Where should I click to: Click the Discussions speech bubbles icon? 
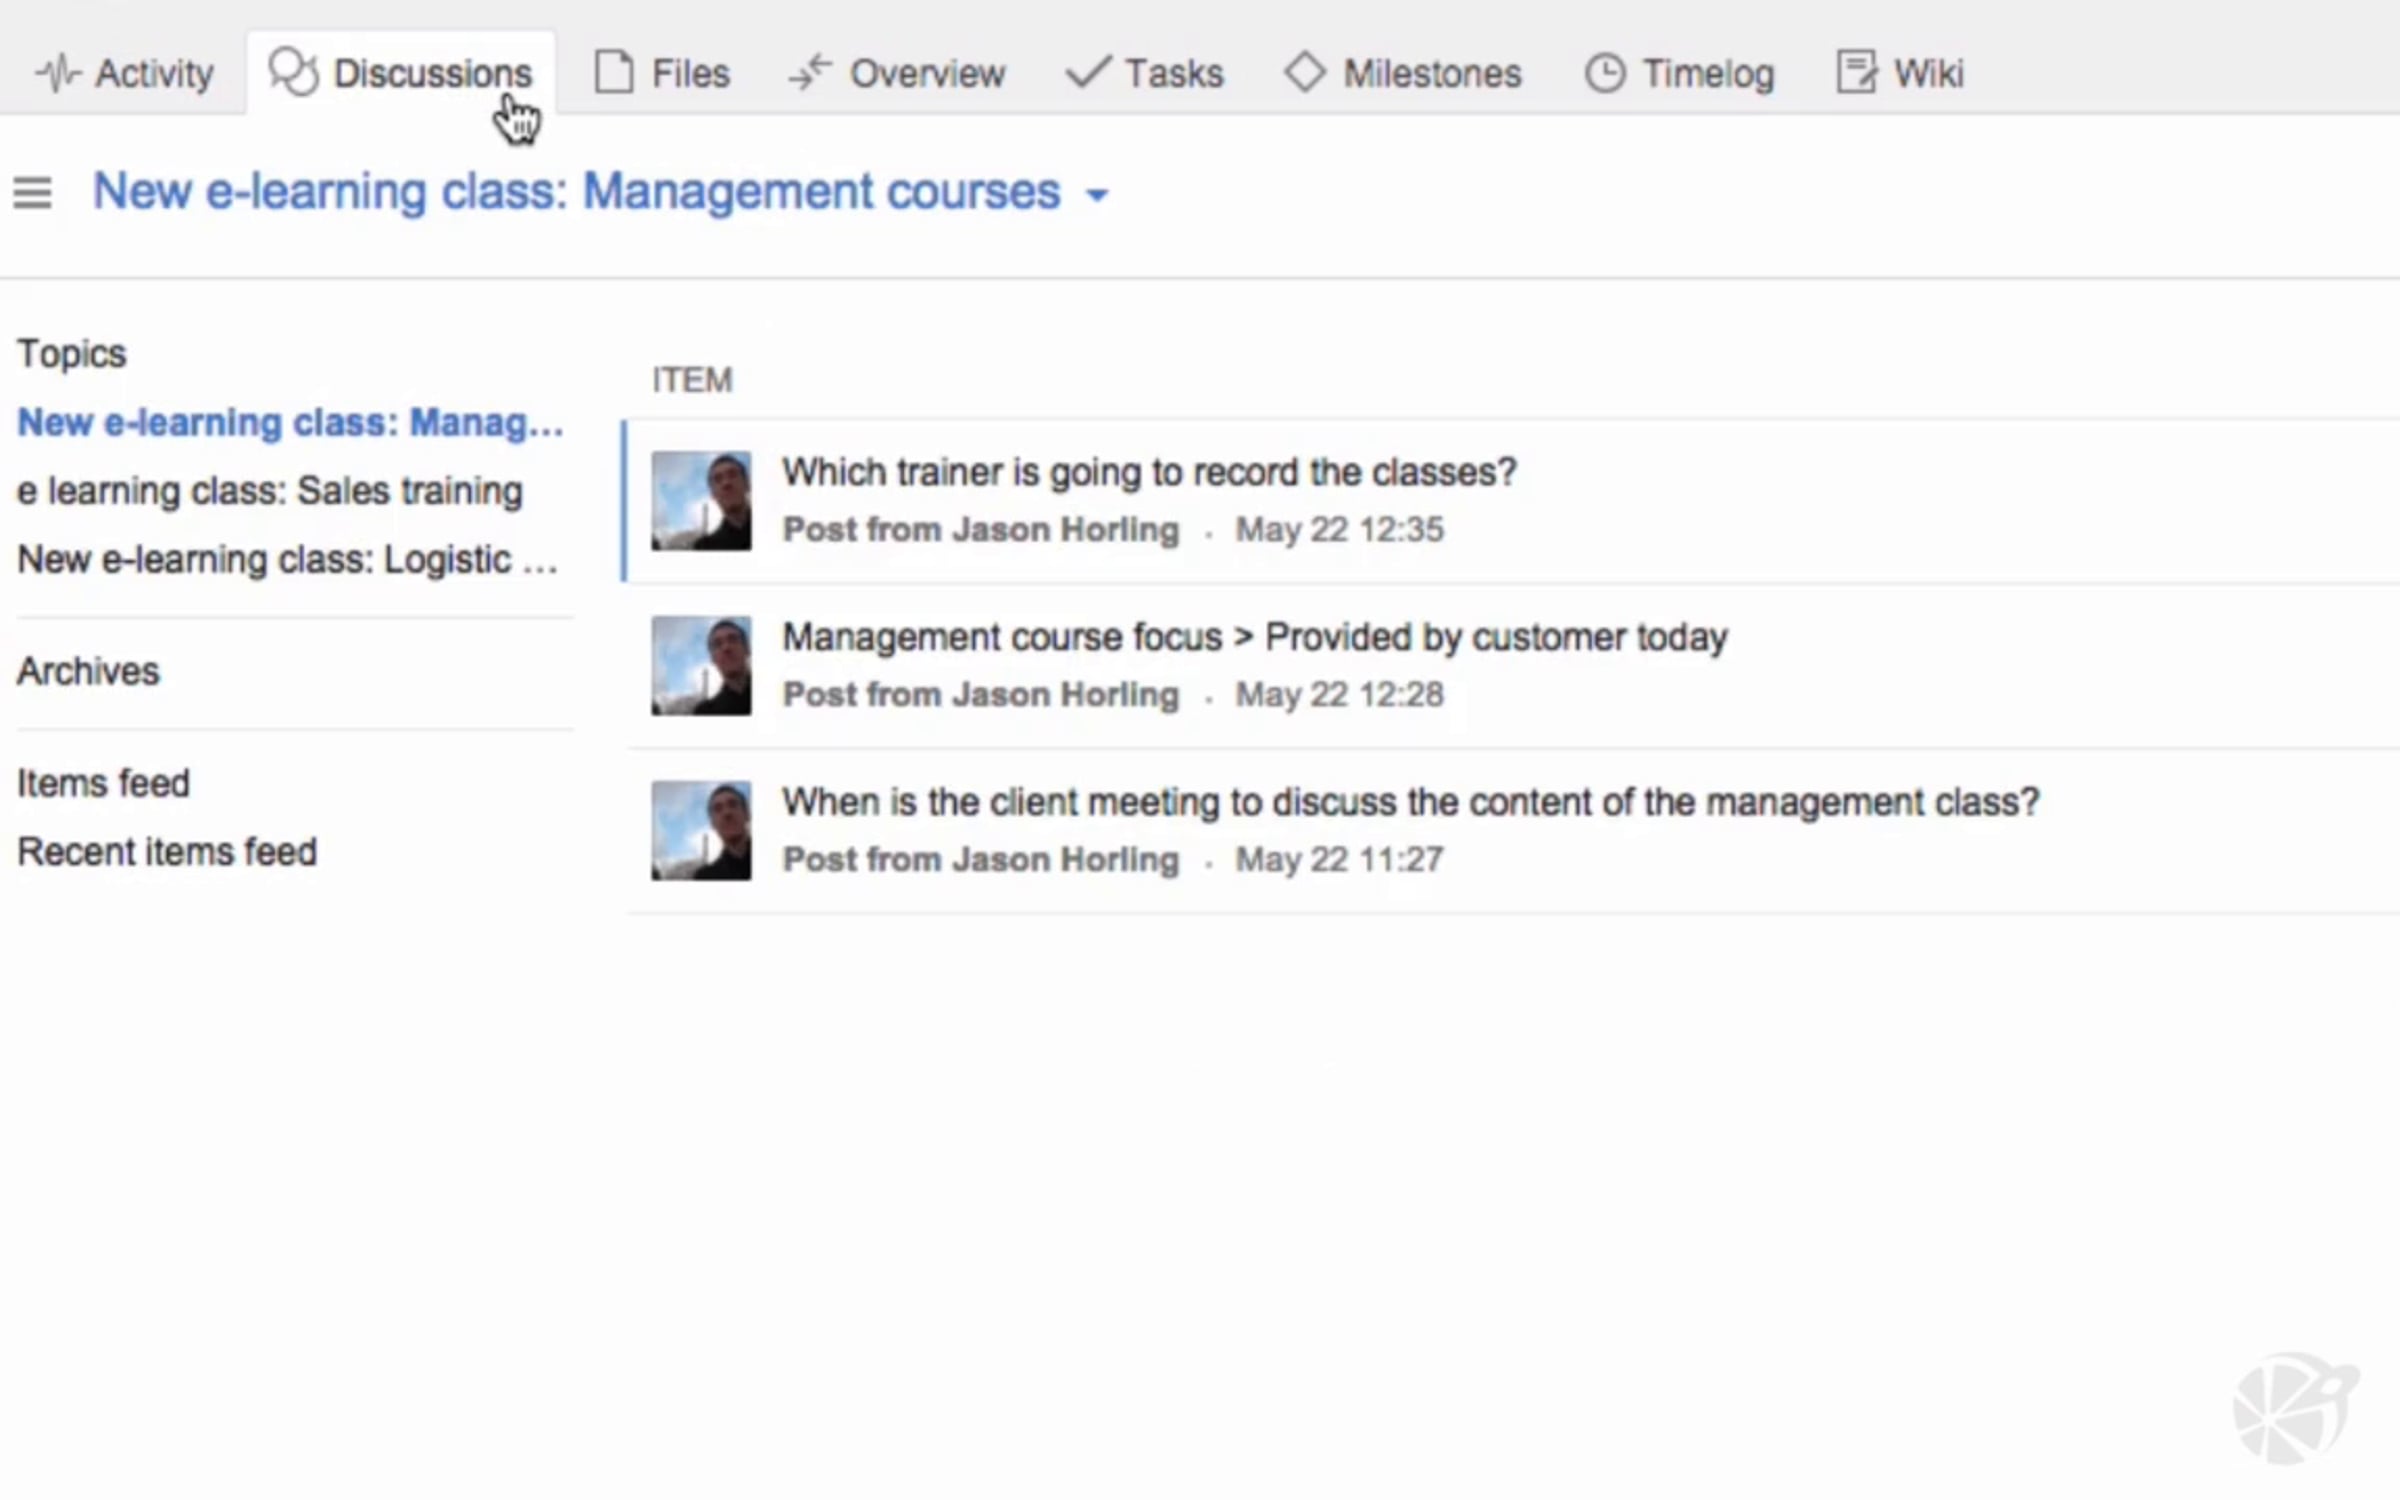293,73
